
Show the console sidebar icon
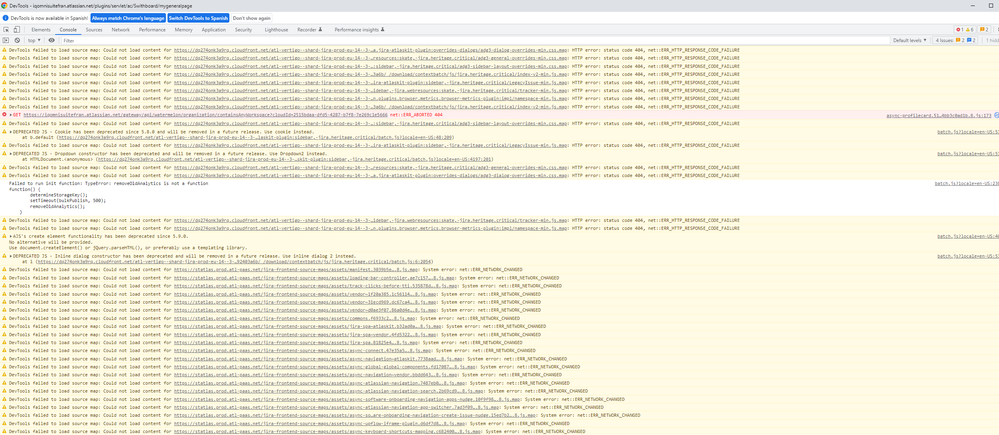(6, 40)
